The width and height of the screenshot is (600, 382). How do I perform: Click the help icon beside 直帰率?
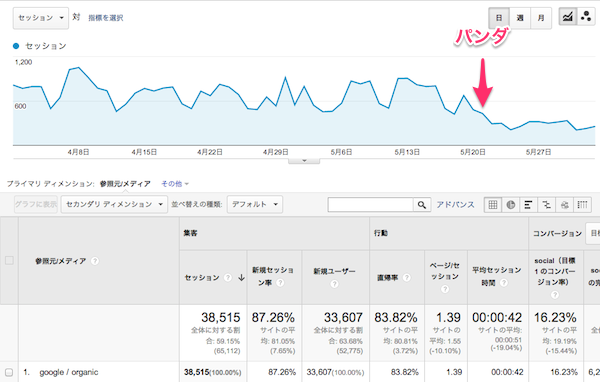pyautogui.click(x=406, y=278)
